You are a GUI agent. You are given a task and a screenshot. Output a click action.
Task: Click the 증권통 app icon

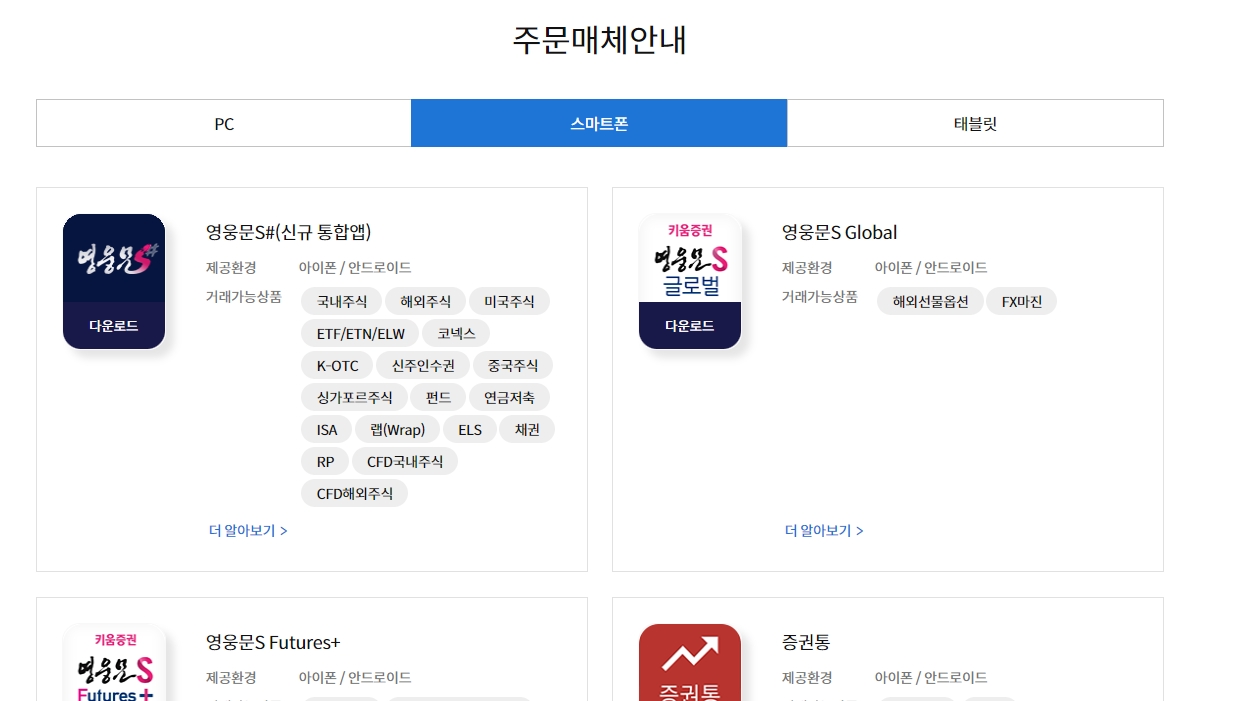(x=690, y=662)
